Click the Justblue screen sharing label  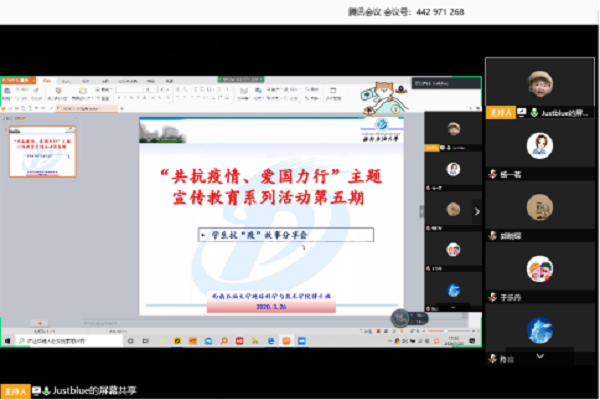93,390
